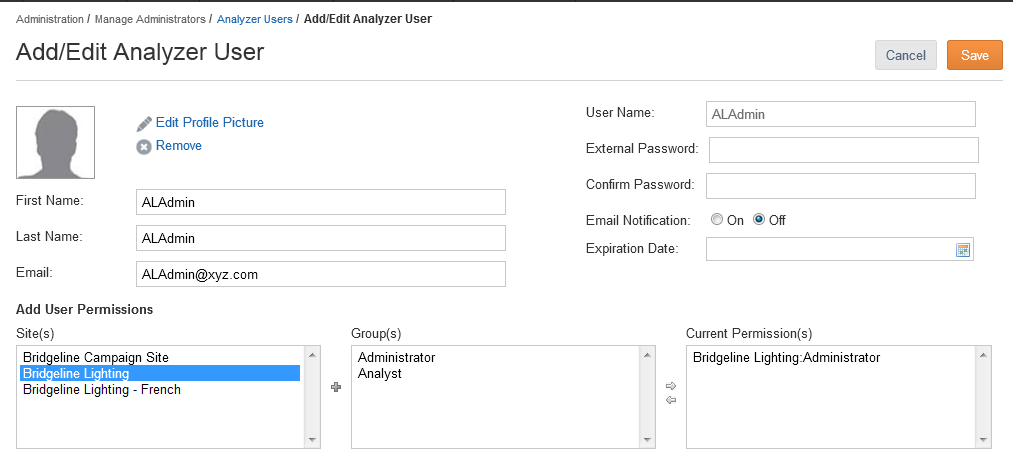
Task: Click into the External Password field
Action: click(x=843, y=150)
